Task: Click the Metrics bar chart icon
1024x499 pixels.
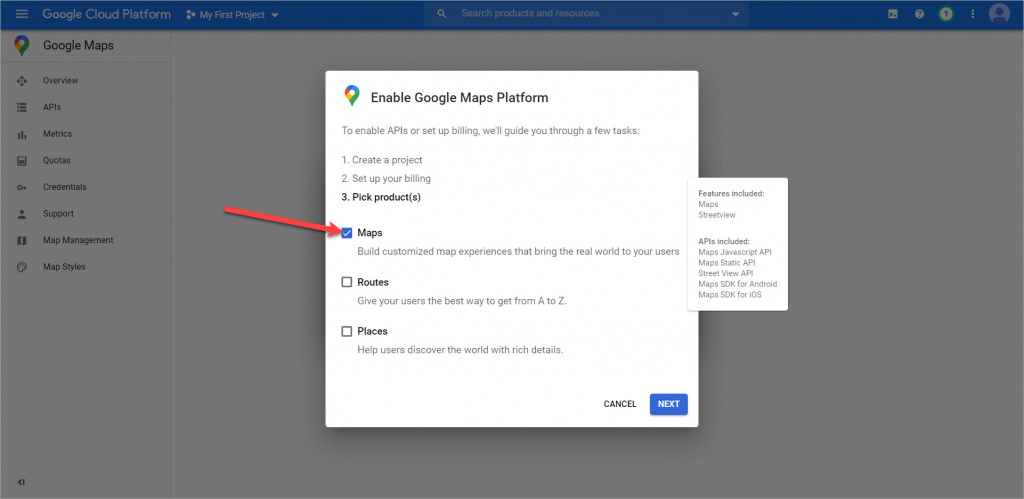Action: (22, 134)
